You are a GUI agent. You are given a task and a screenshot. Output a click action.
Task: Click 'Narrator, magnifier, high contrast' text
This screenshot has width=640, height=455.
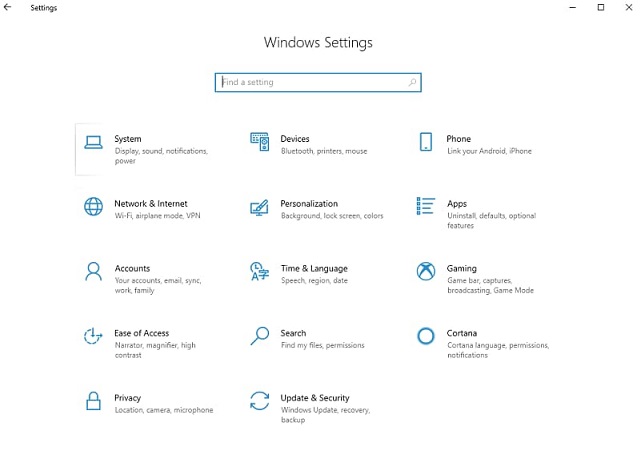point(155,350)
